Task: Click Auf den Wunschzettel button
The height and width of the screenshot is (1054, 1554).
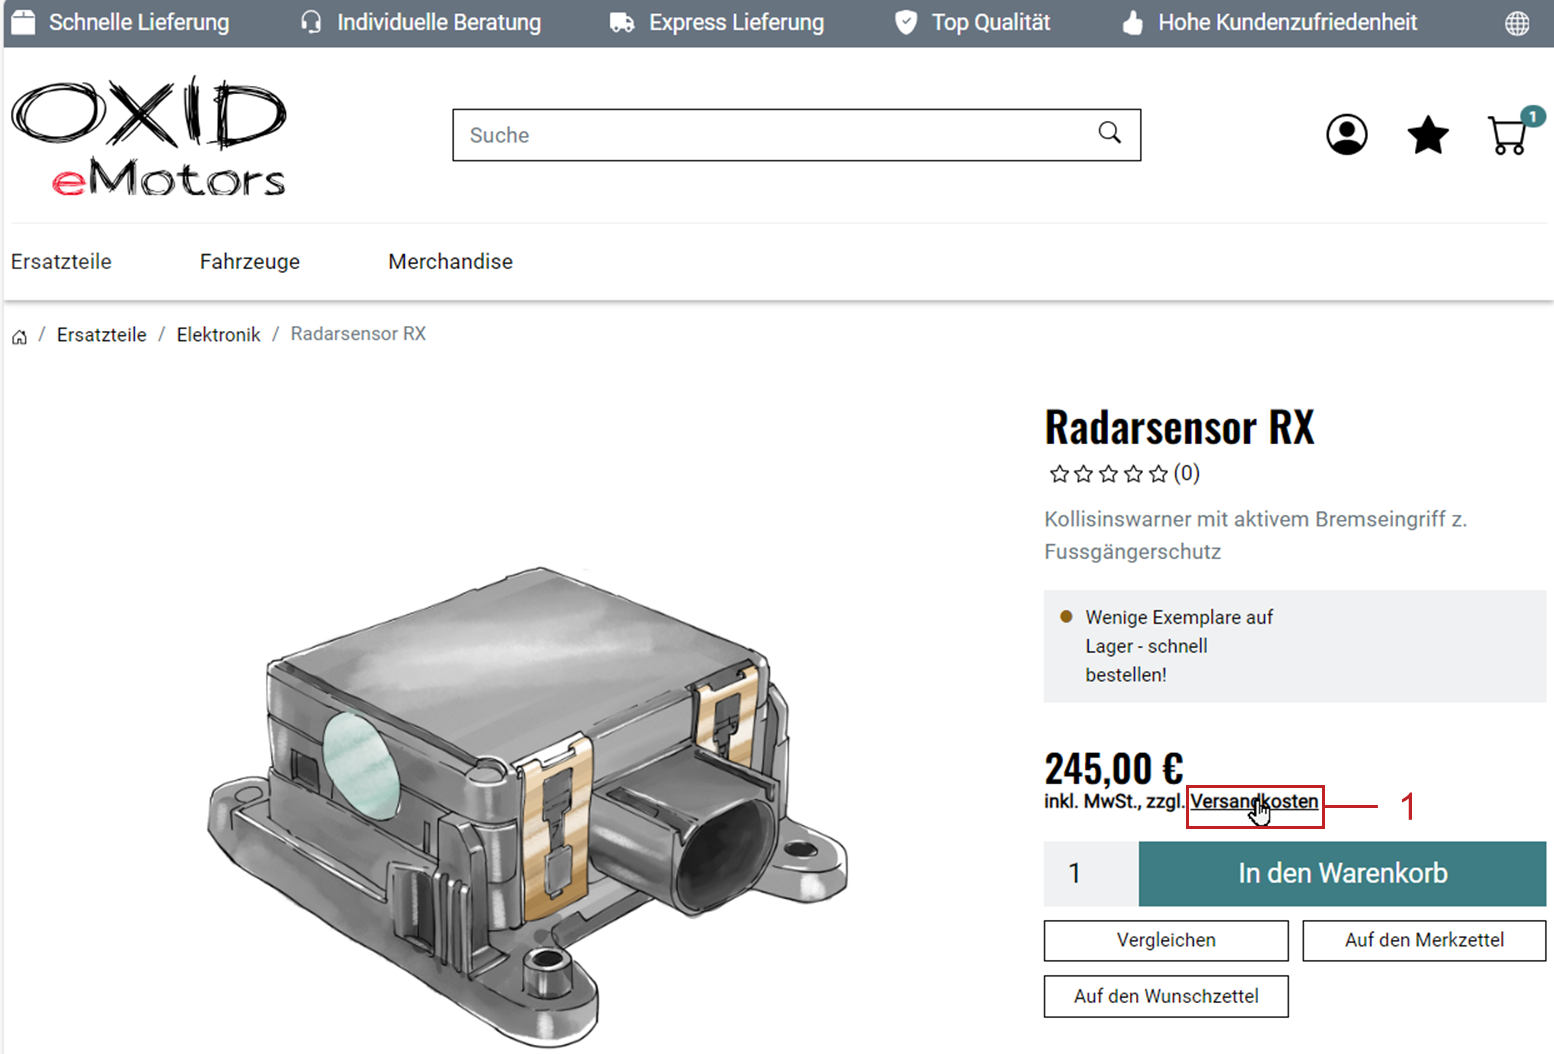Action: [1165, 996]
